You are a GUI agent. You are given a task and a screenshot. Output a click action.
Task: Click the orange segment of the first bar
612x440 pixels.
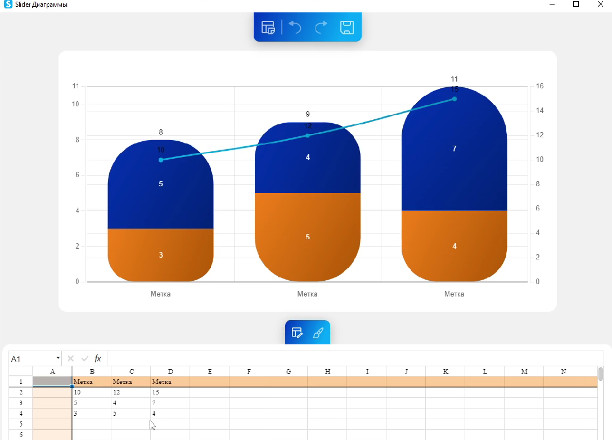(161, 256)
